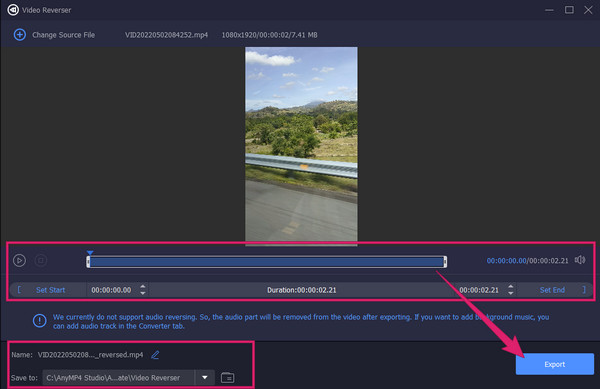The height and width of the screenshot is (389, 600).
Task: Click the right trim handle on timeline
Action: point(445,262)
